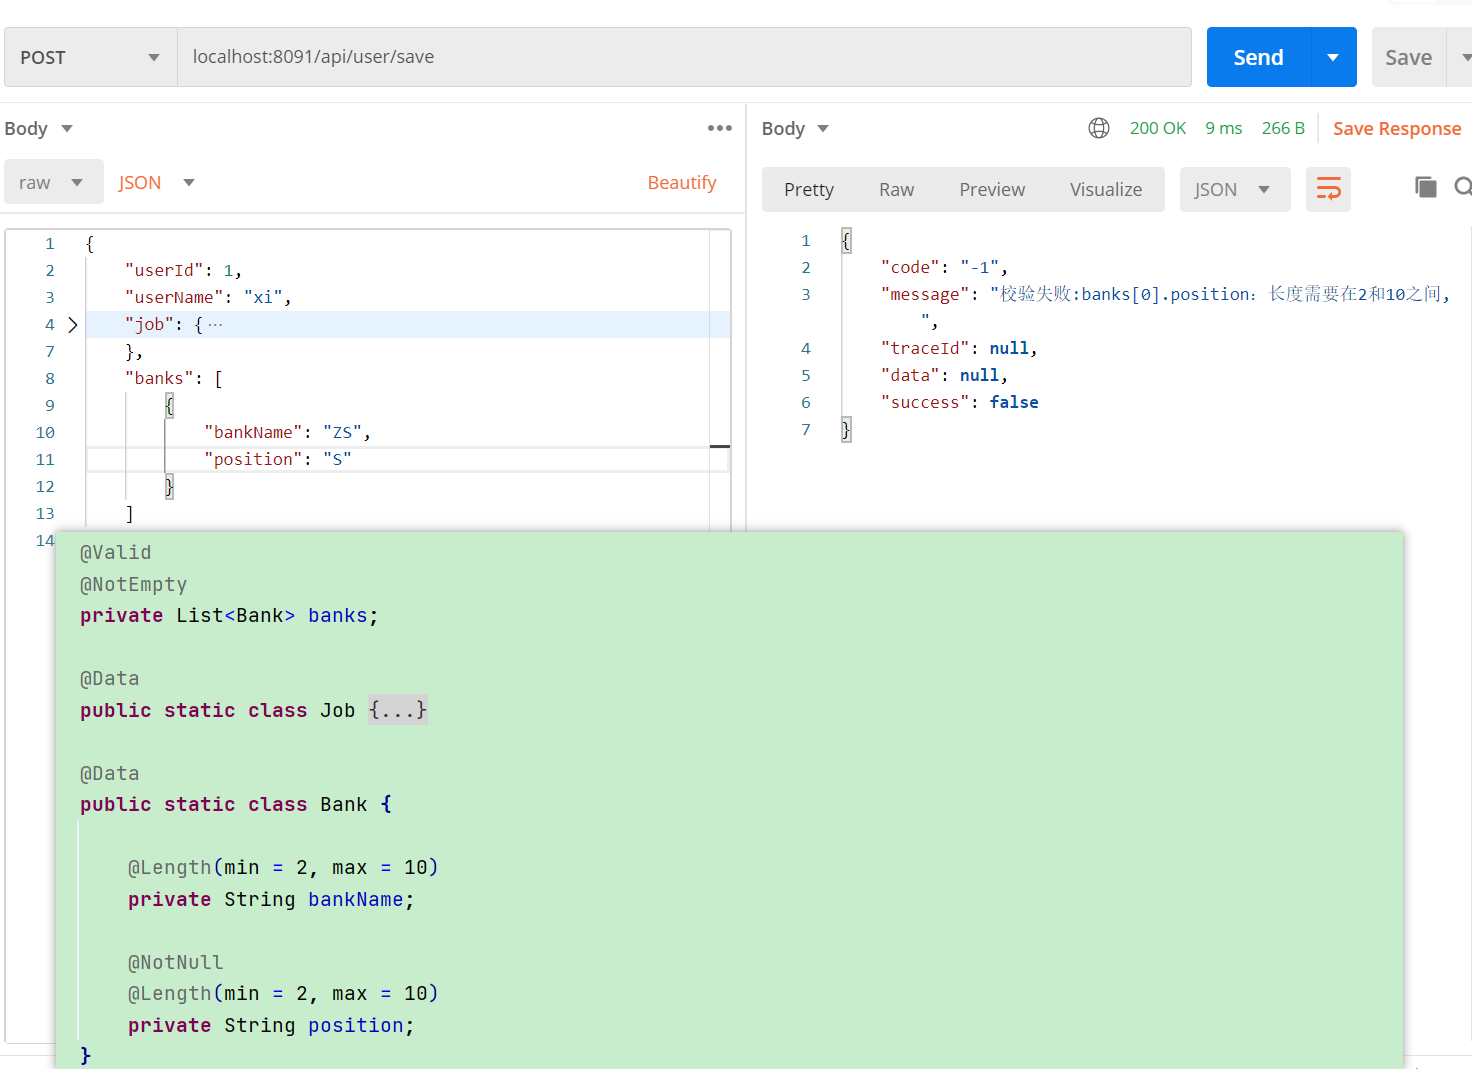
Task: Click the private List<Bank> banks line
Action: click(229, 615)
